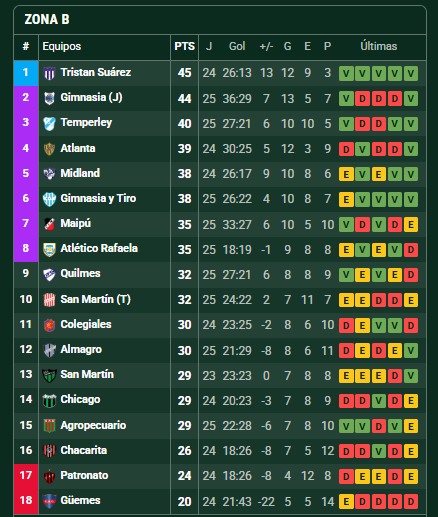Click the Equipos column header
Screen dimensions: 438x517
62,46
